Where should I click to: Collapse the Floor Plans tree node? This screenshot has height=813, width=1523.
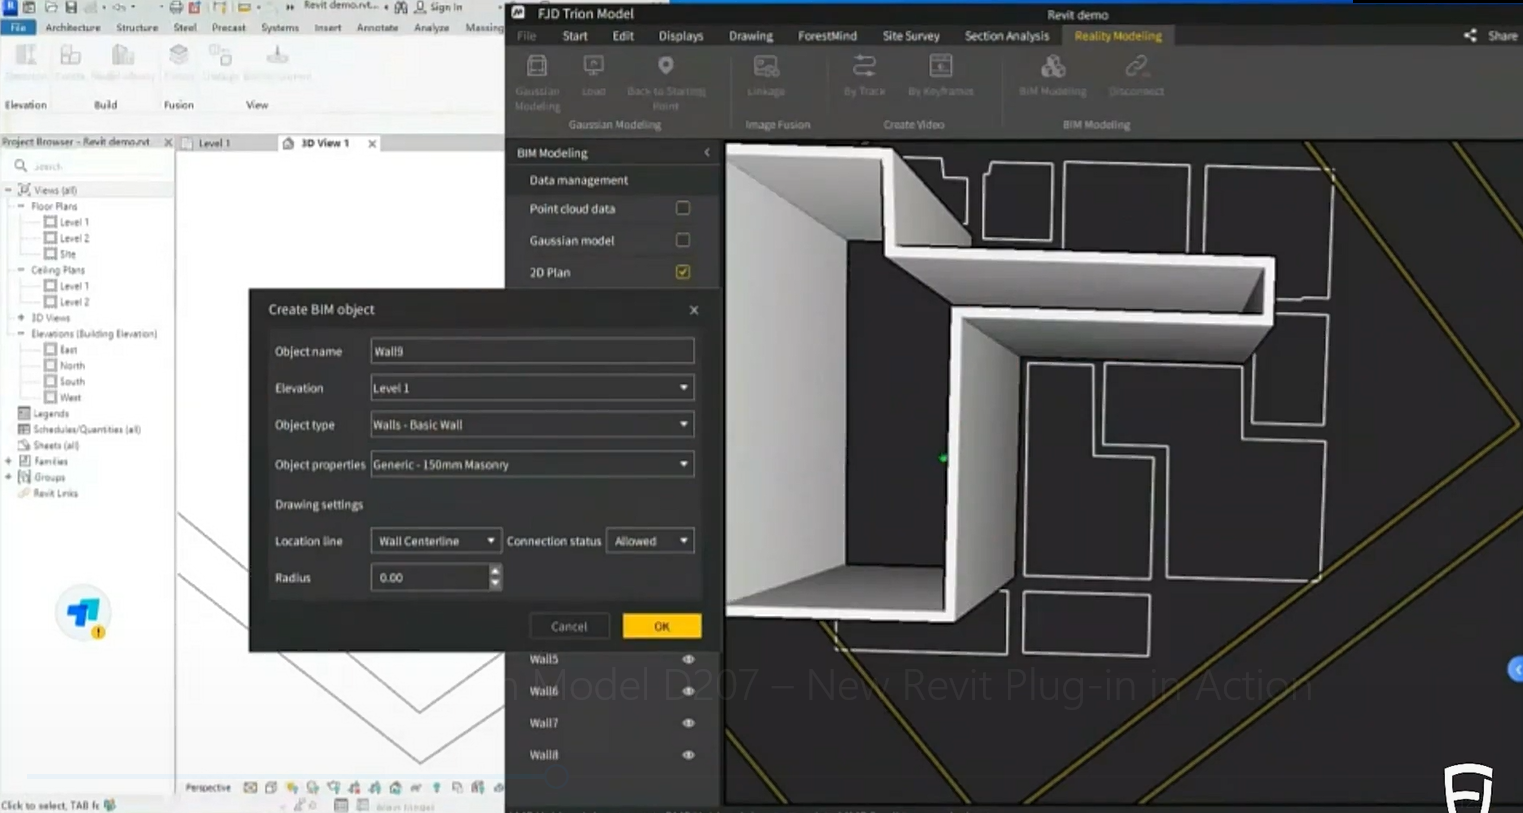coord(21,206)
